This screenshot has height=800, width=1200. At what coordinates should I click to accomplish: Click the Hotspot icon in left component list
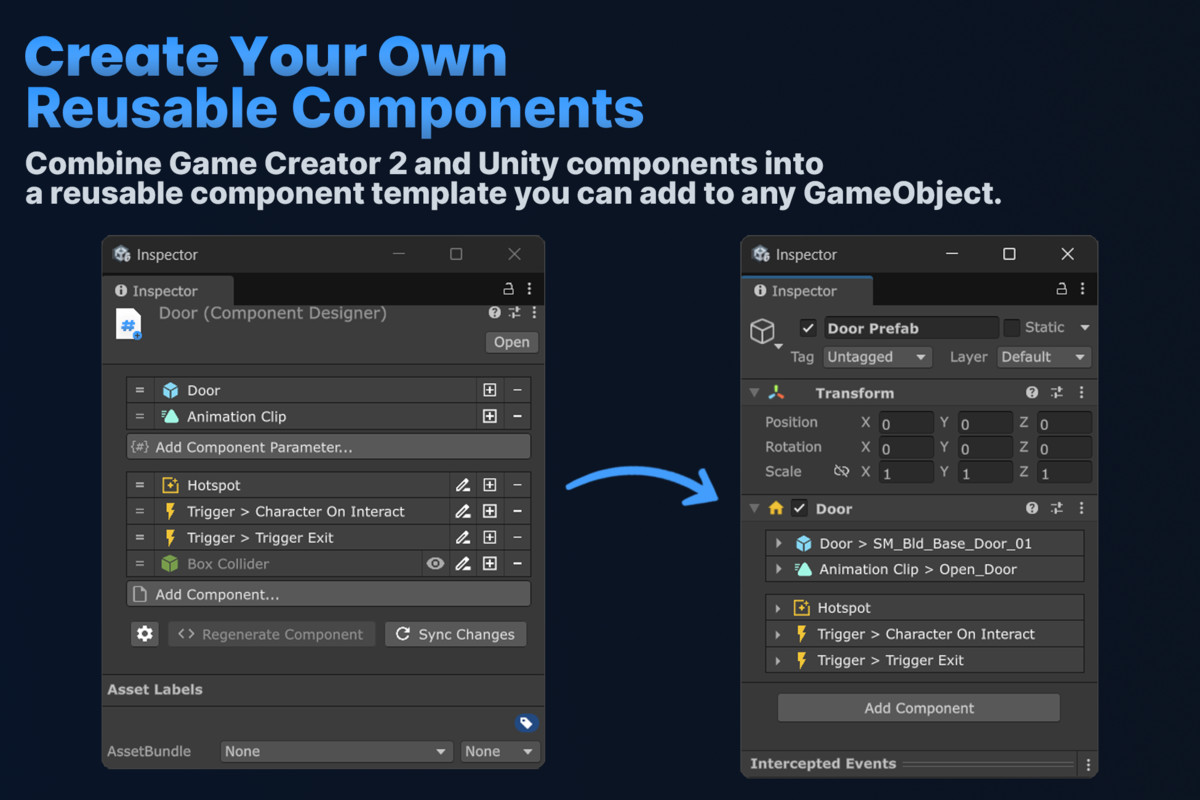tap(170, 485)
